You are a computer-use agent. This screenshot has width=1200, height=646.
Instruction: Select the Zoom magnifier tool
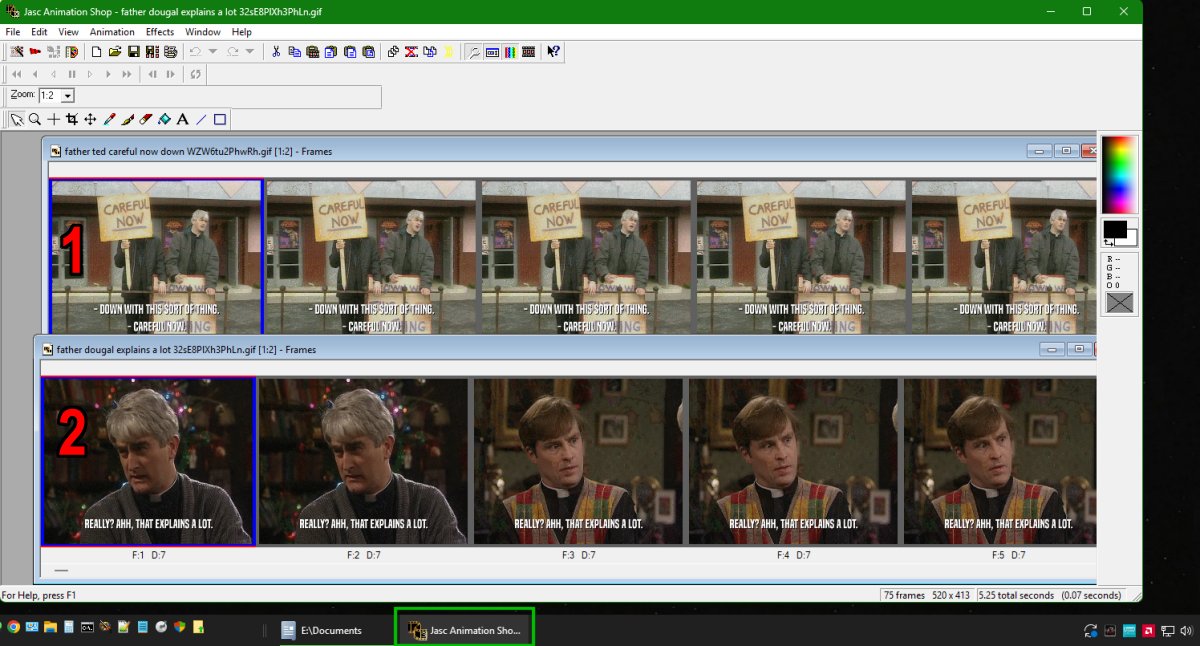point(34,119)
